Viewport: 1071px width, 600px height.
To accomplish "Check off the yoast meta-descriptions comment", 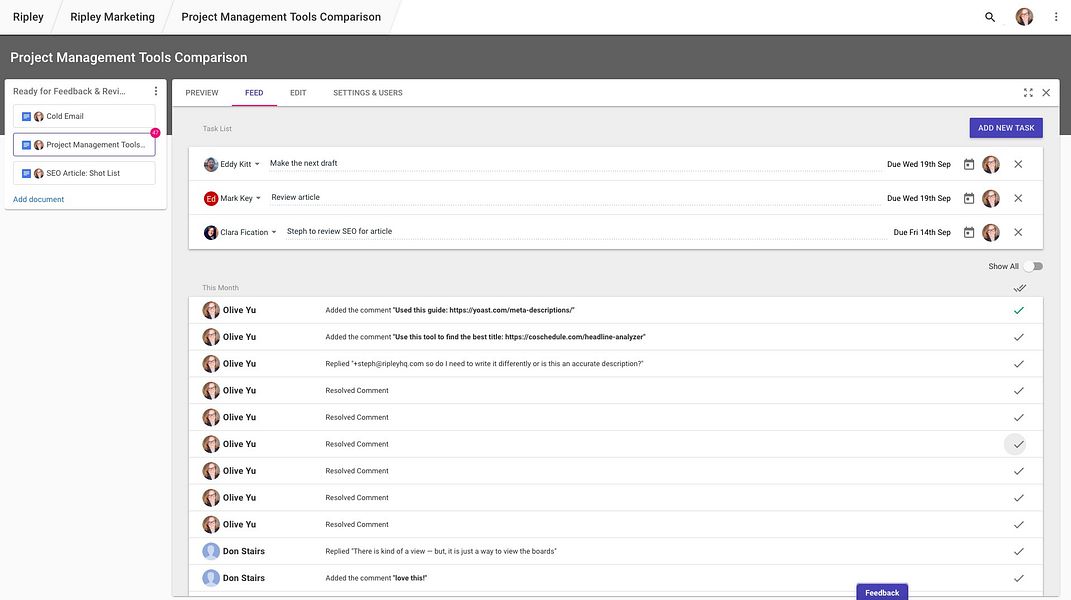I will [1018, 310].
